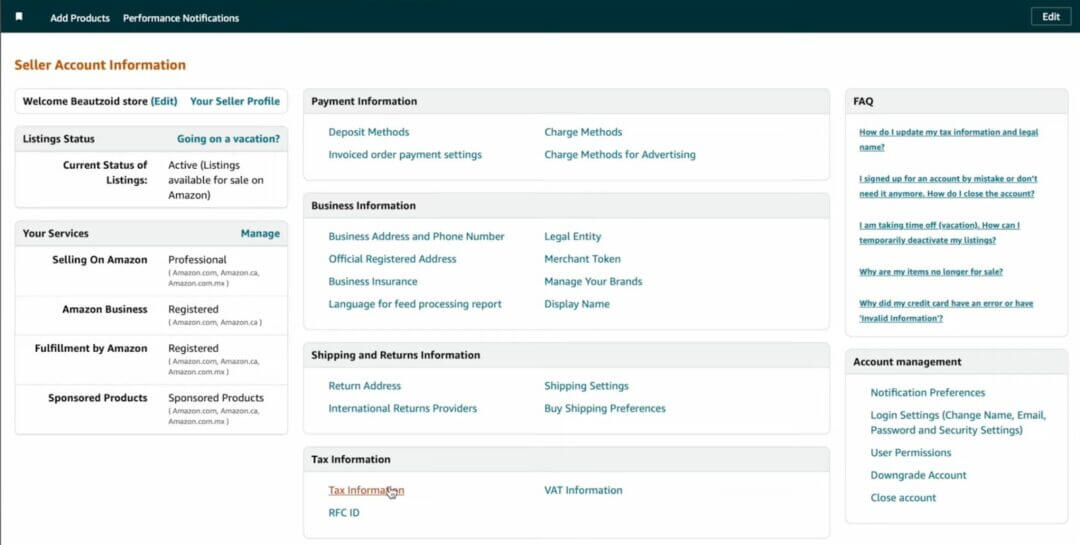This screenshot has height=545, width=1080.
Task: Open Official Registered Address
Action: 393,259
